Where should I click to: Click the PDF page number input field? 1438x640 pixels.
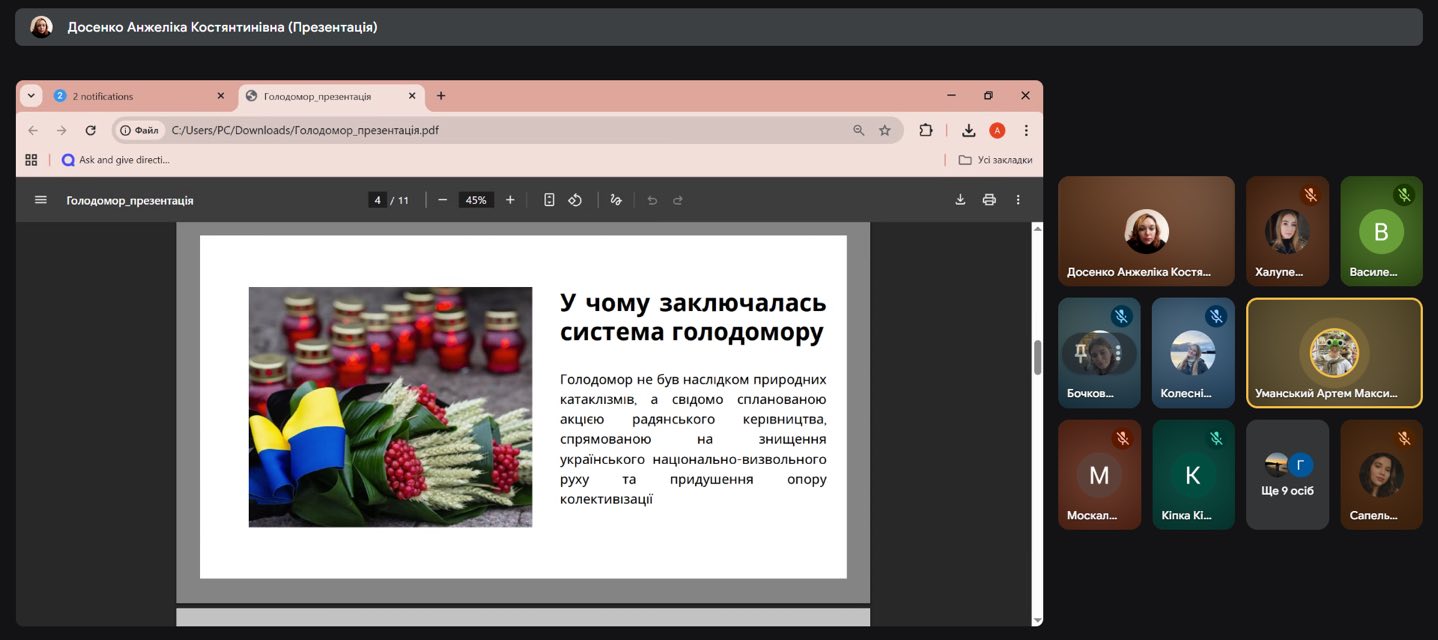click(378, 200)
